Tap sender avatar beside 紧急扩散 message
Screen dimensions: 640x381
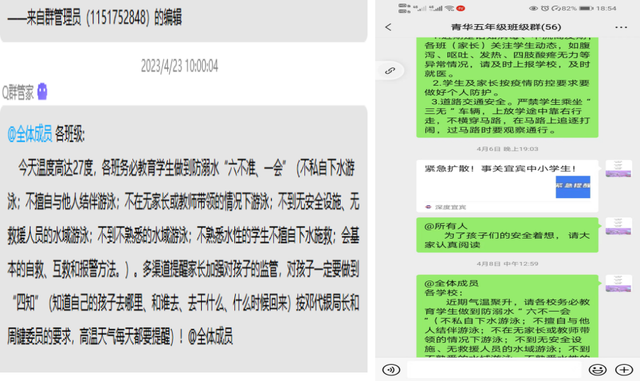[618, 169]
